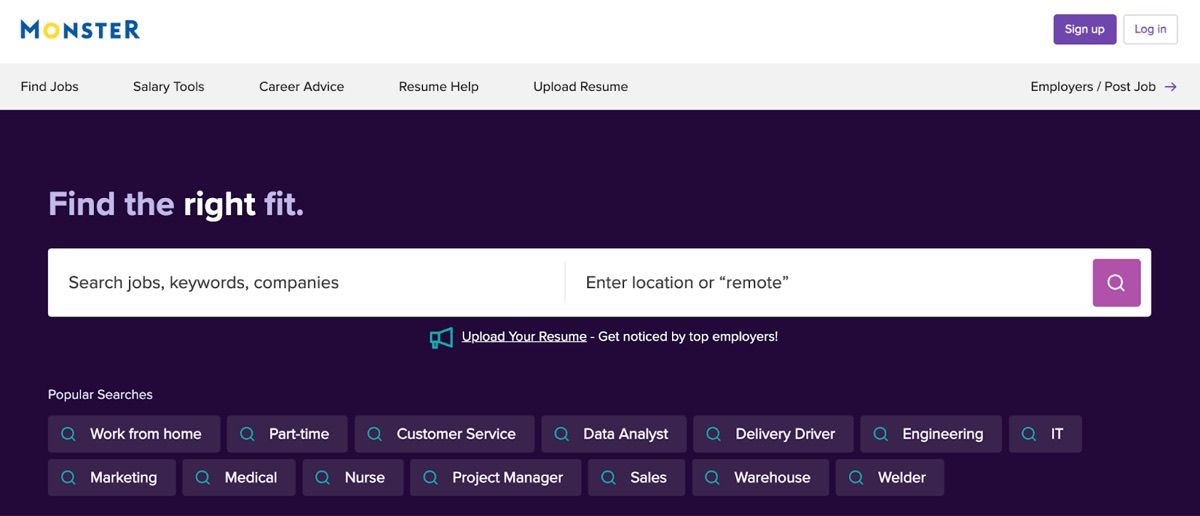Select the IT chip label
1200x516 pixels.
(1057, 434)
